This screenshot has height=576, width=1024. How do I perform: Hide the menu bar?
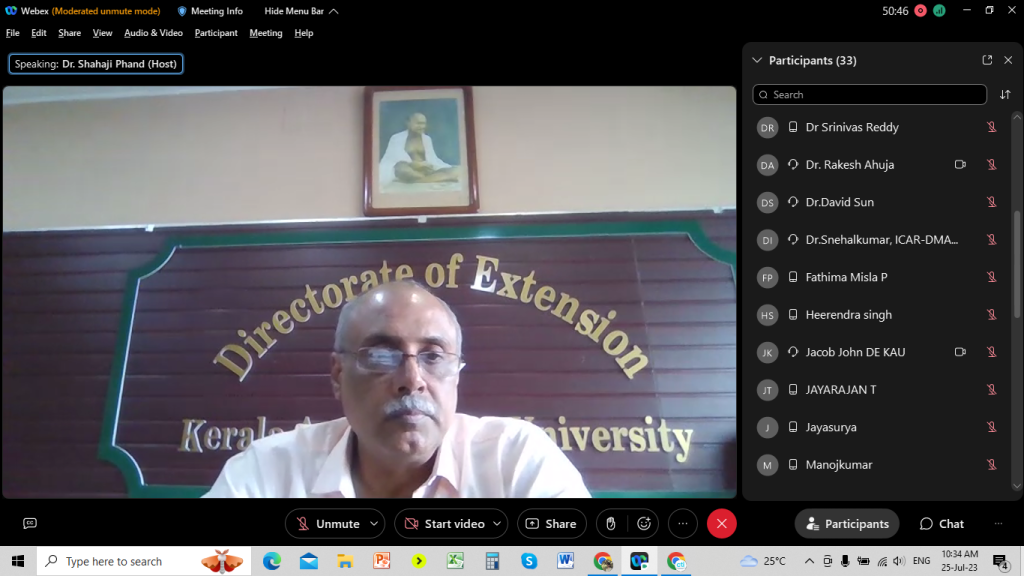click(301, 11)
